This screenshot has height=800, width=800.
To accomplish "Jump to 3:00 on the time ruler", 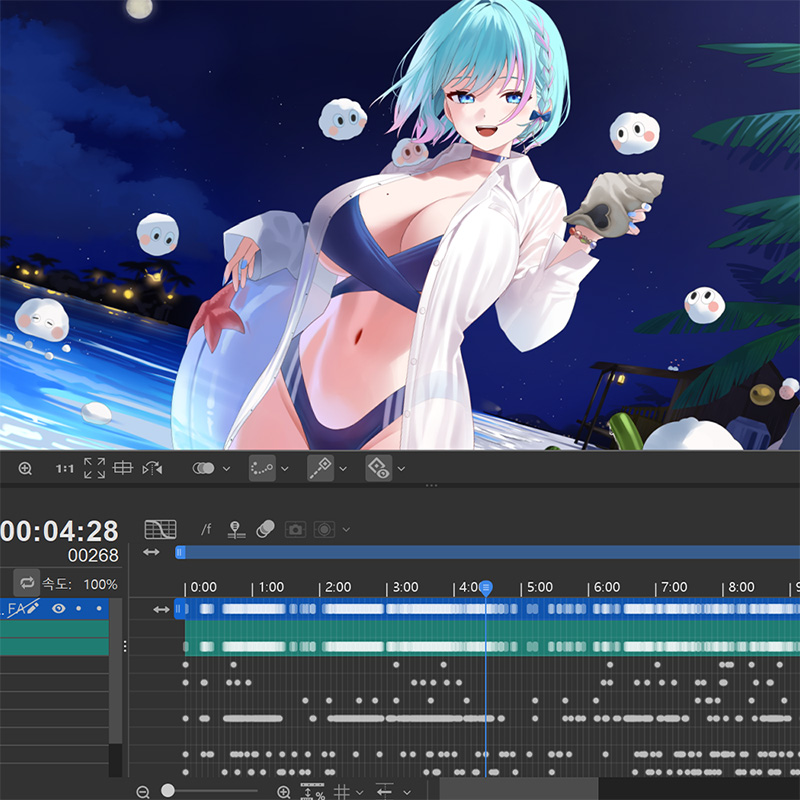I will (405, 587).
